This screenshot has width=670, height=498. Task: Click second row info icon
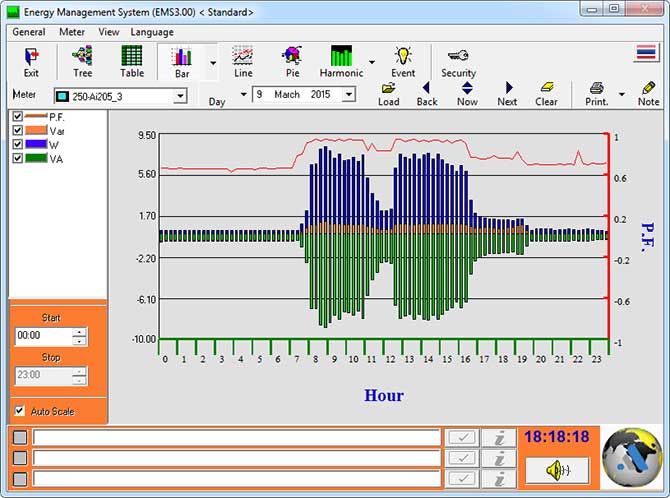(x=499, y=458)
